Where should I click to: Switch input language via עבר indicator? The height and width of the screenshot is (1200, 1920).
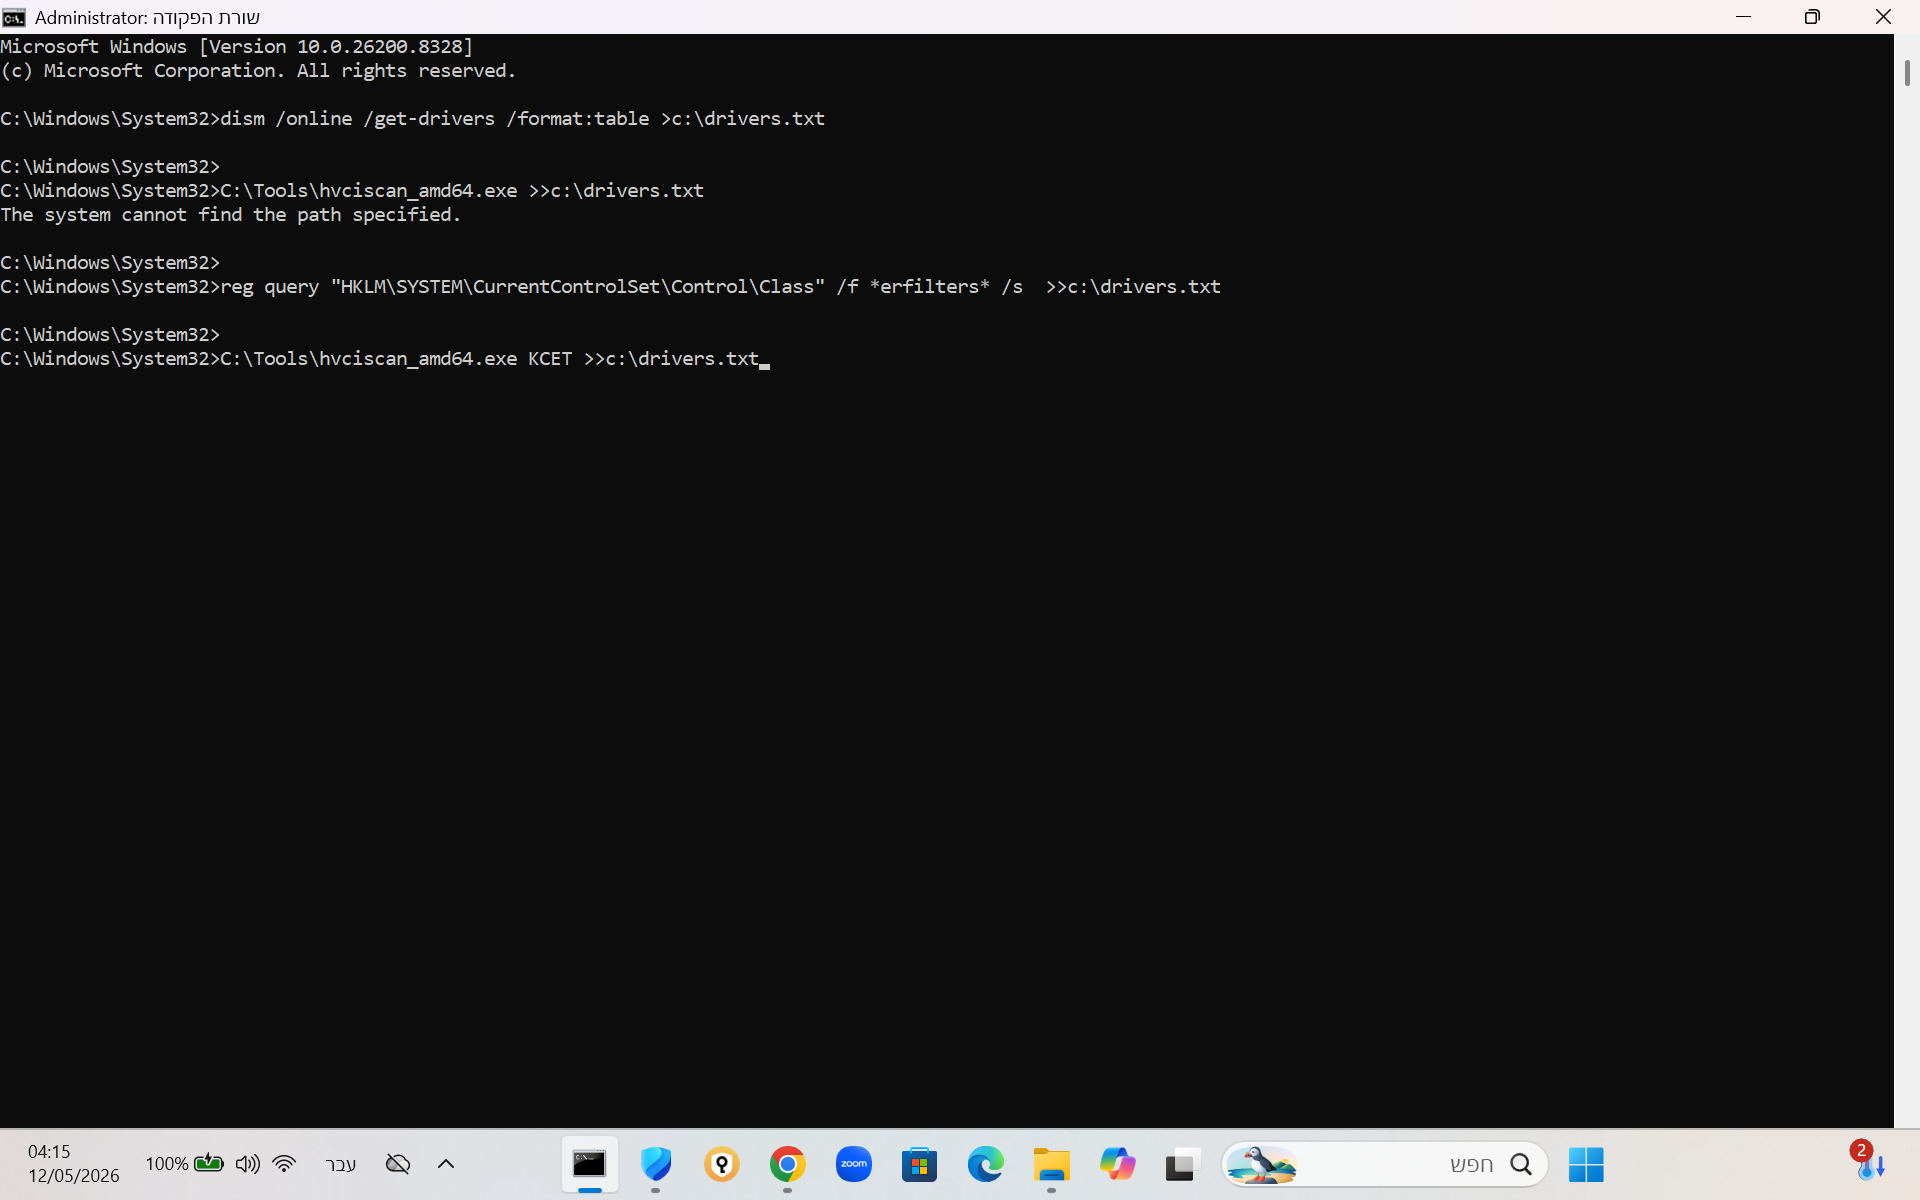click(341, 1164)
